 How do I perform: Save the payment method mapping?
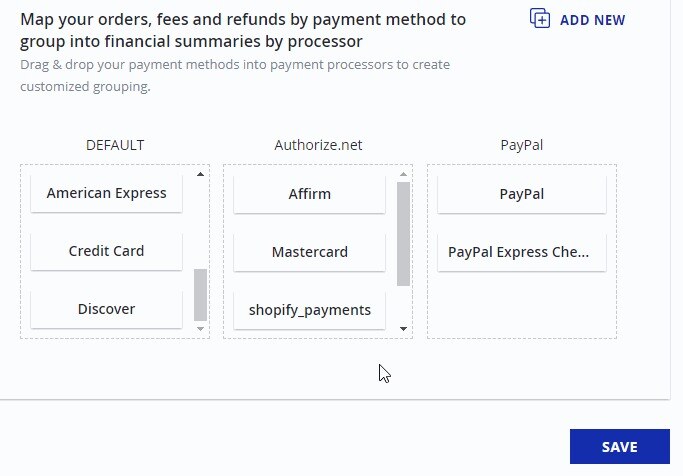619,446
